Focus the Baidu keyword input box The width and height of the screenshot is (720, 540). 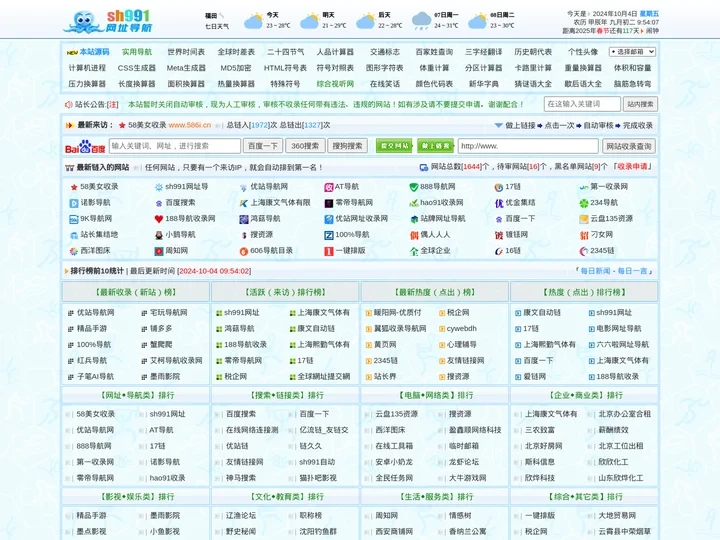[x=175, y=146]
